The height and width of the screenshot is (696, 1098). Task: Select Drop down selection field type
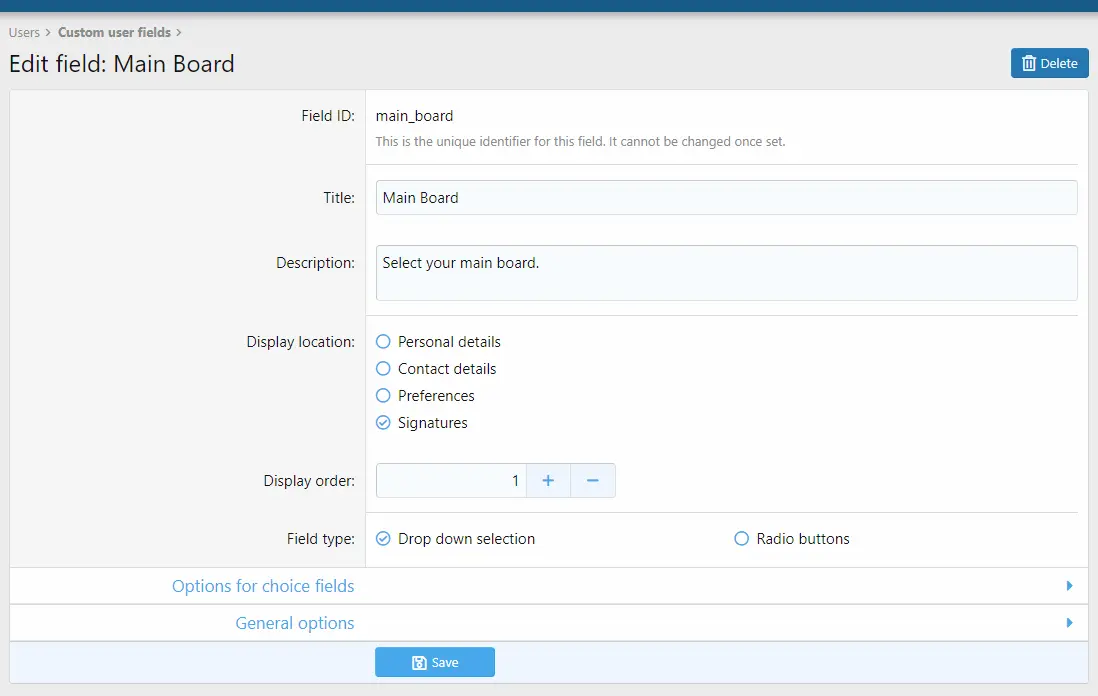coord(383,538)
